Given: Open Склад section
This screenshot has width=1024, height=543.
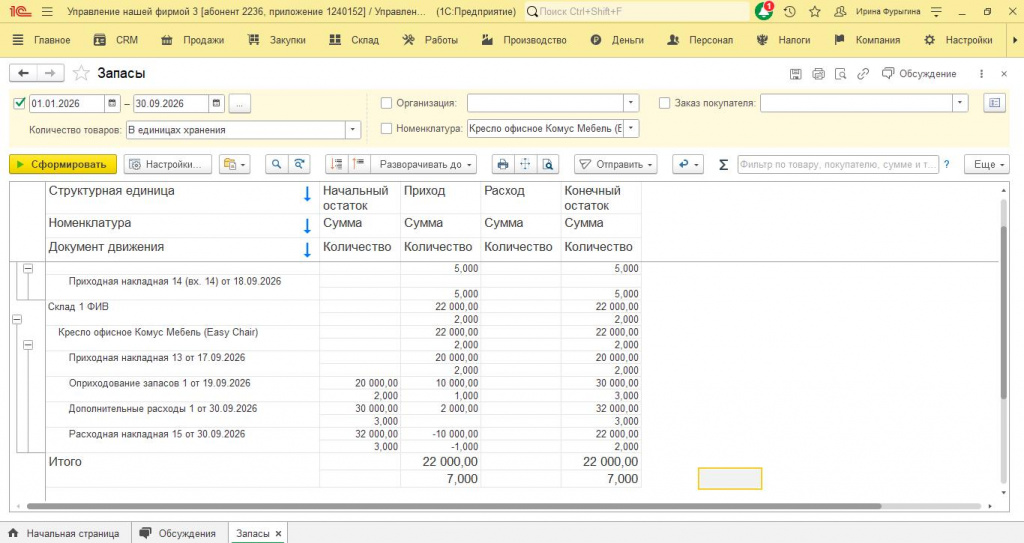Looking at the screenshot, I should tap(354, 40).
